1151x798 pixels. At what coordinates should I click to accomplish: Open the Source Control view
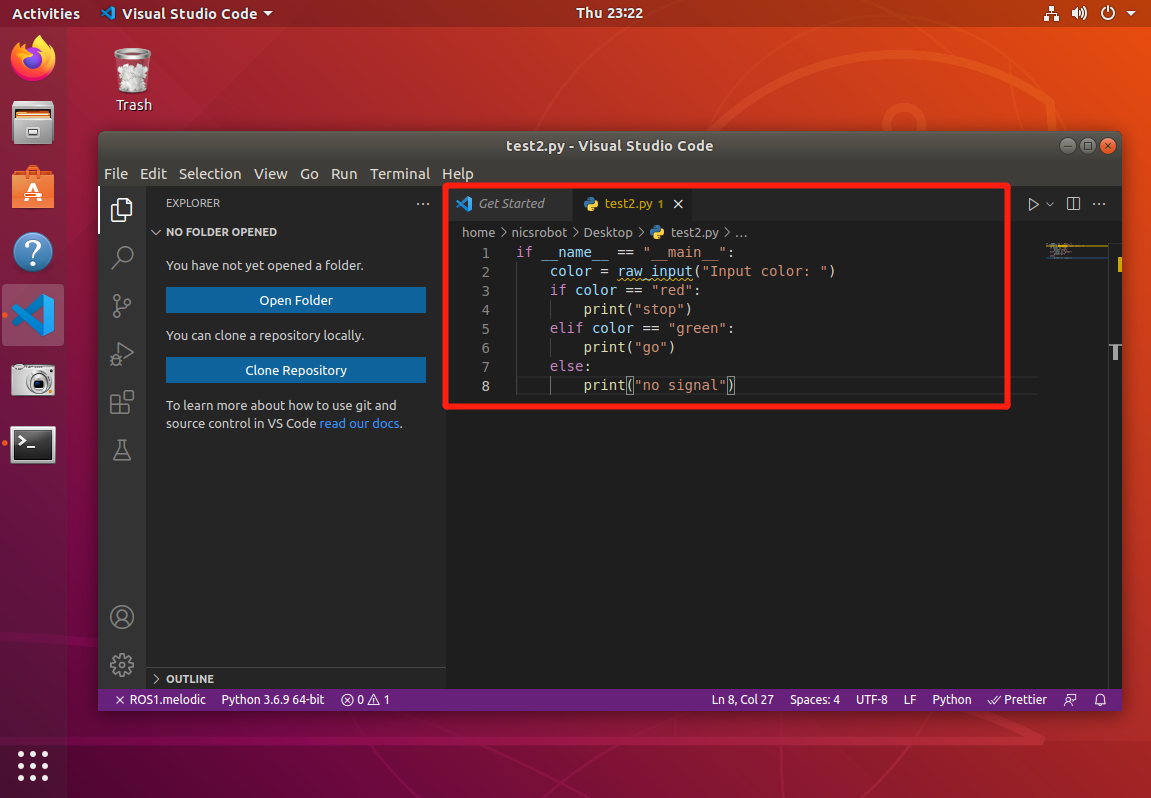click(122, 305)
